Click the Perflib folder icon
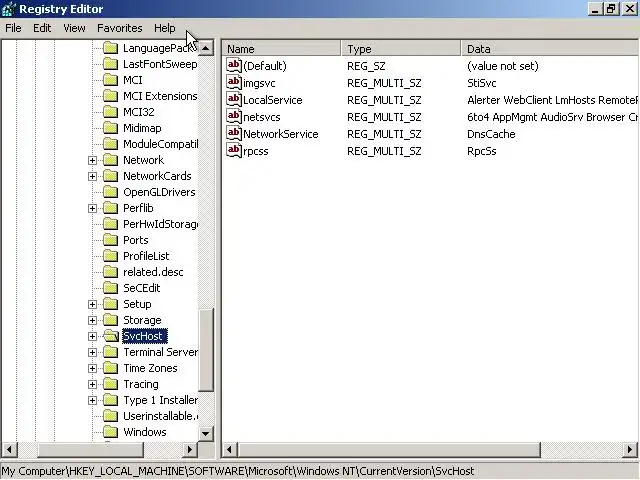 [111, 208]
